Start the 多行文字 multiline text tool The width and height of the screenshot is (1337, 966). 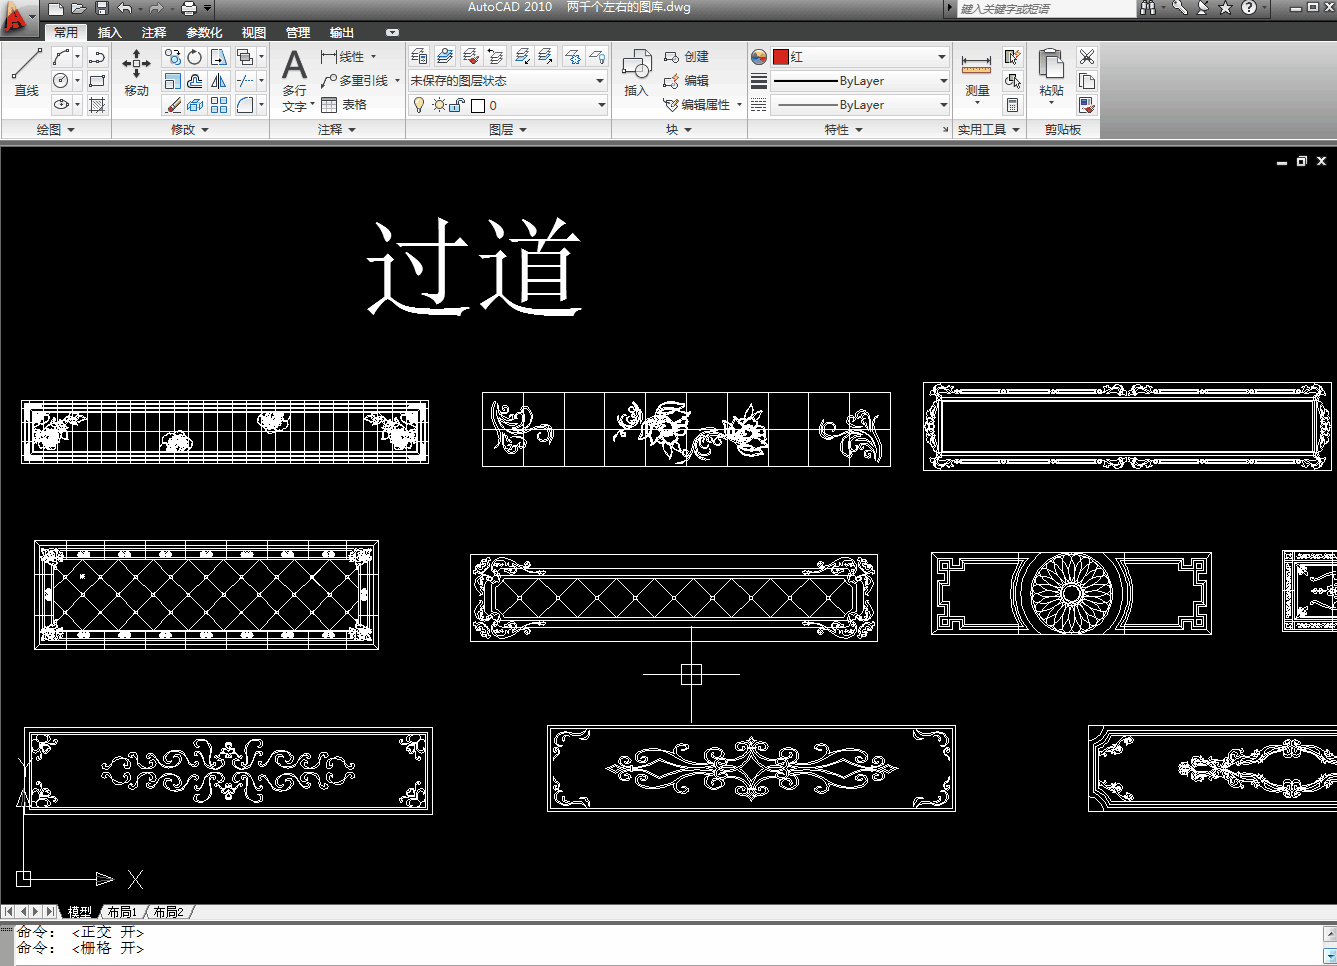point(294,80)
